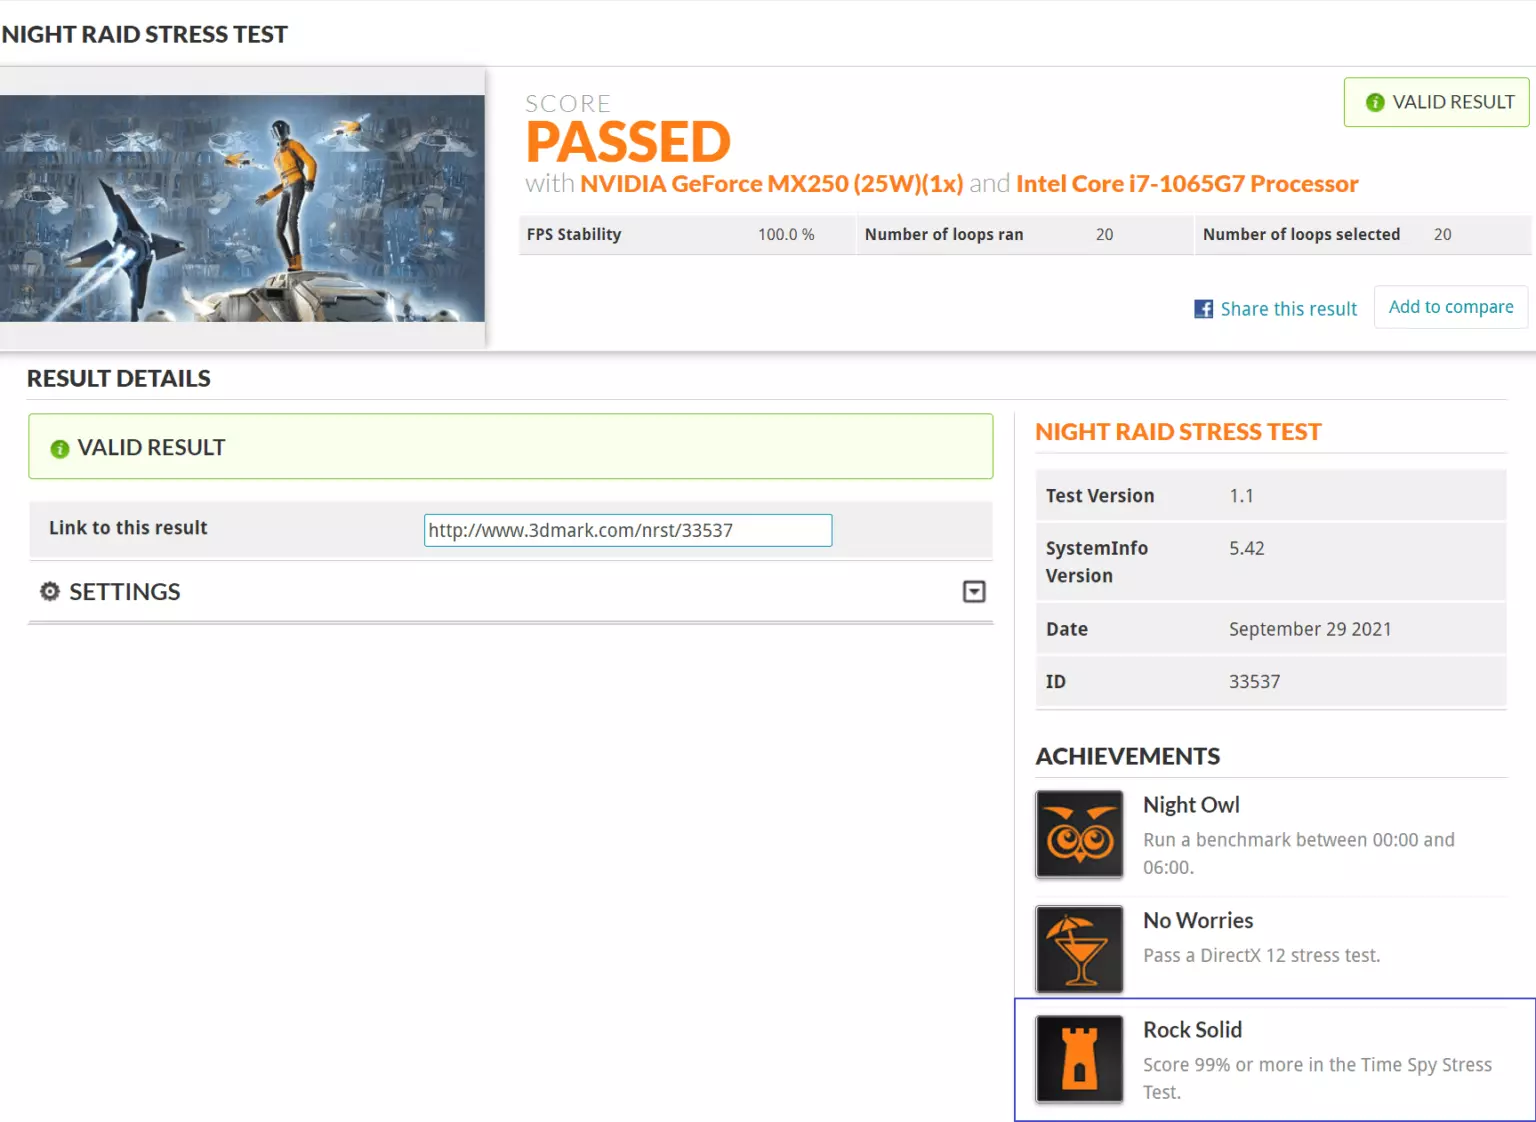
Task: Click the Add to compare button
Action: click(1451, 307)
